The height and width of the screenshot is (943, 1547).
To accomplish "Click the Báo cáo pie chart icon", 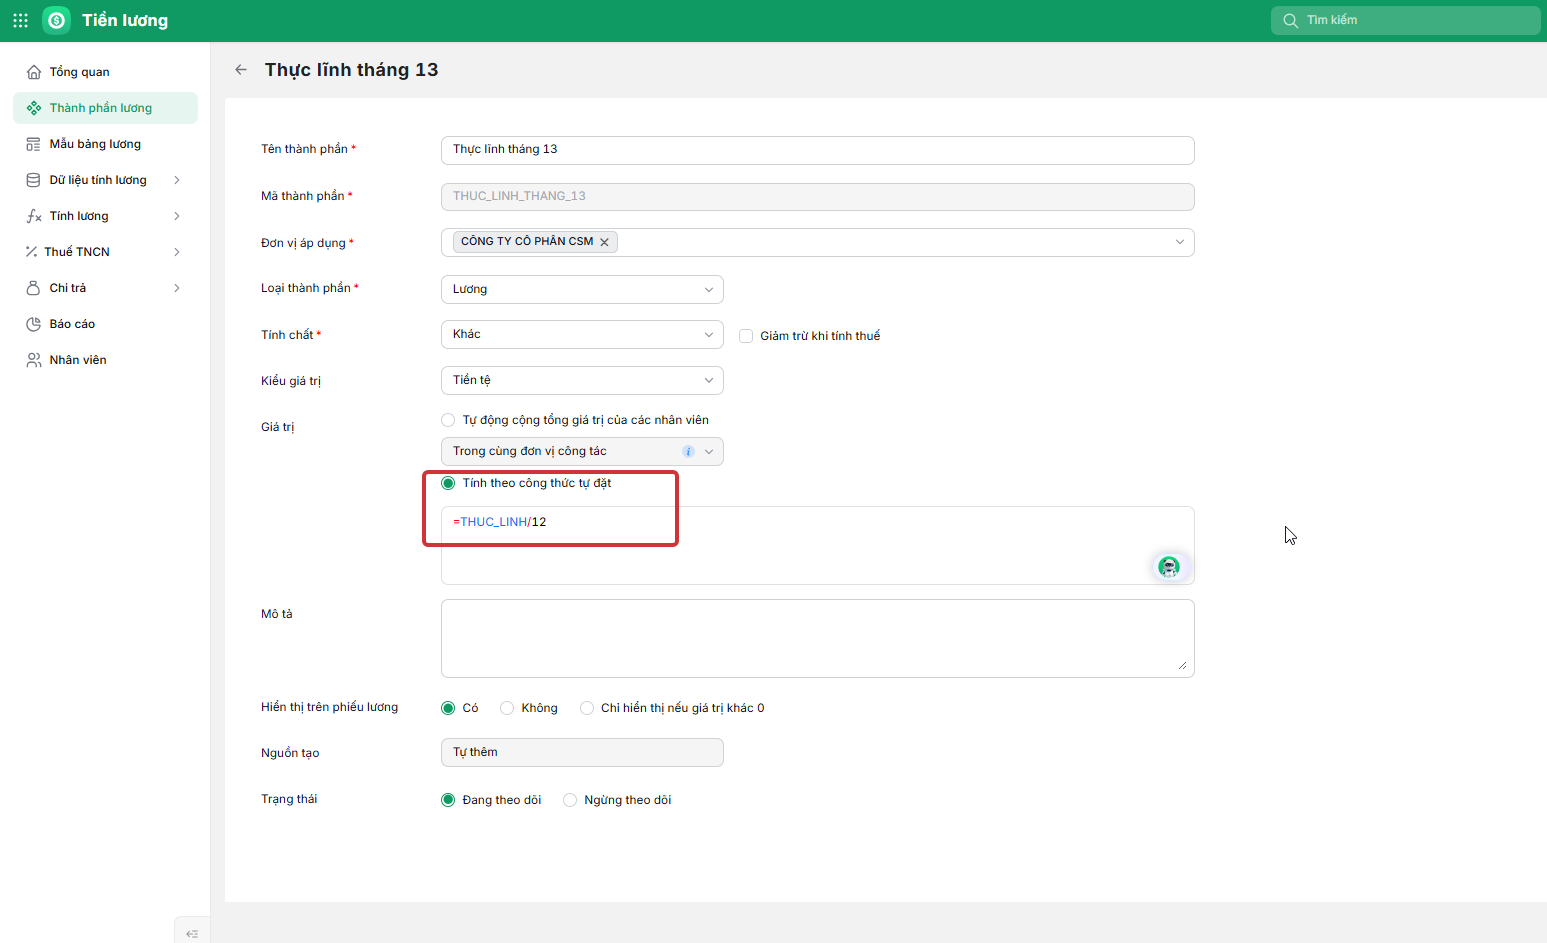I will 34,324.
